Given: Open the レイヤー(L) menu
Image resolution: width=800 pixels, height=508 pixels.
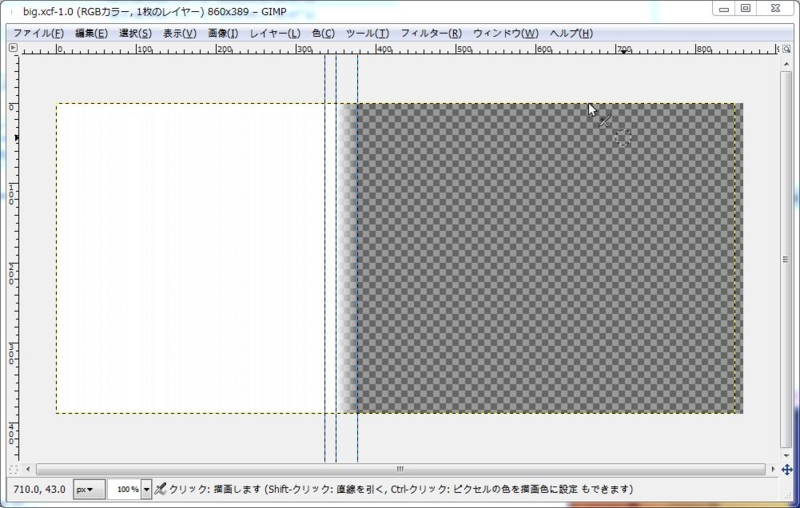Looking at the screenshot, I should click(x=275, y=34).
